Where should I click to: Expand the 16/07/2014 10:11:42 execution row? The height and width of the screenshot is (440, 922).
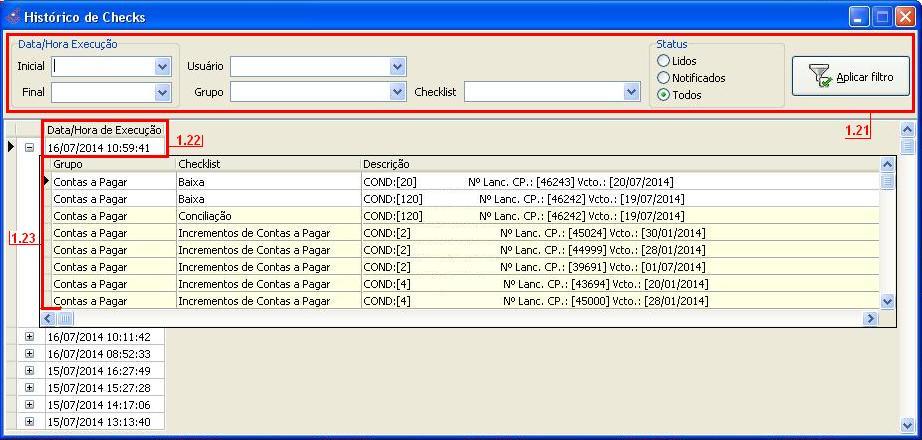(29, 338)
